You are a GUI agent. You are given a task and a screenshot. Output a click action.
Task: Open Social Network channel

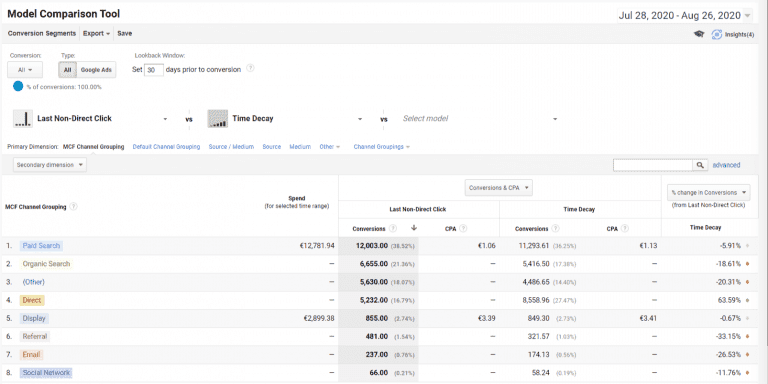tap(46, 373)
